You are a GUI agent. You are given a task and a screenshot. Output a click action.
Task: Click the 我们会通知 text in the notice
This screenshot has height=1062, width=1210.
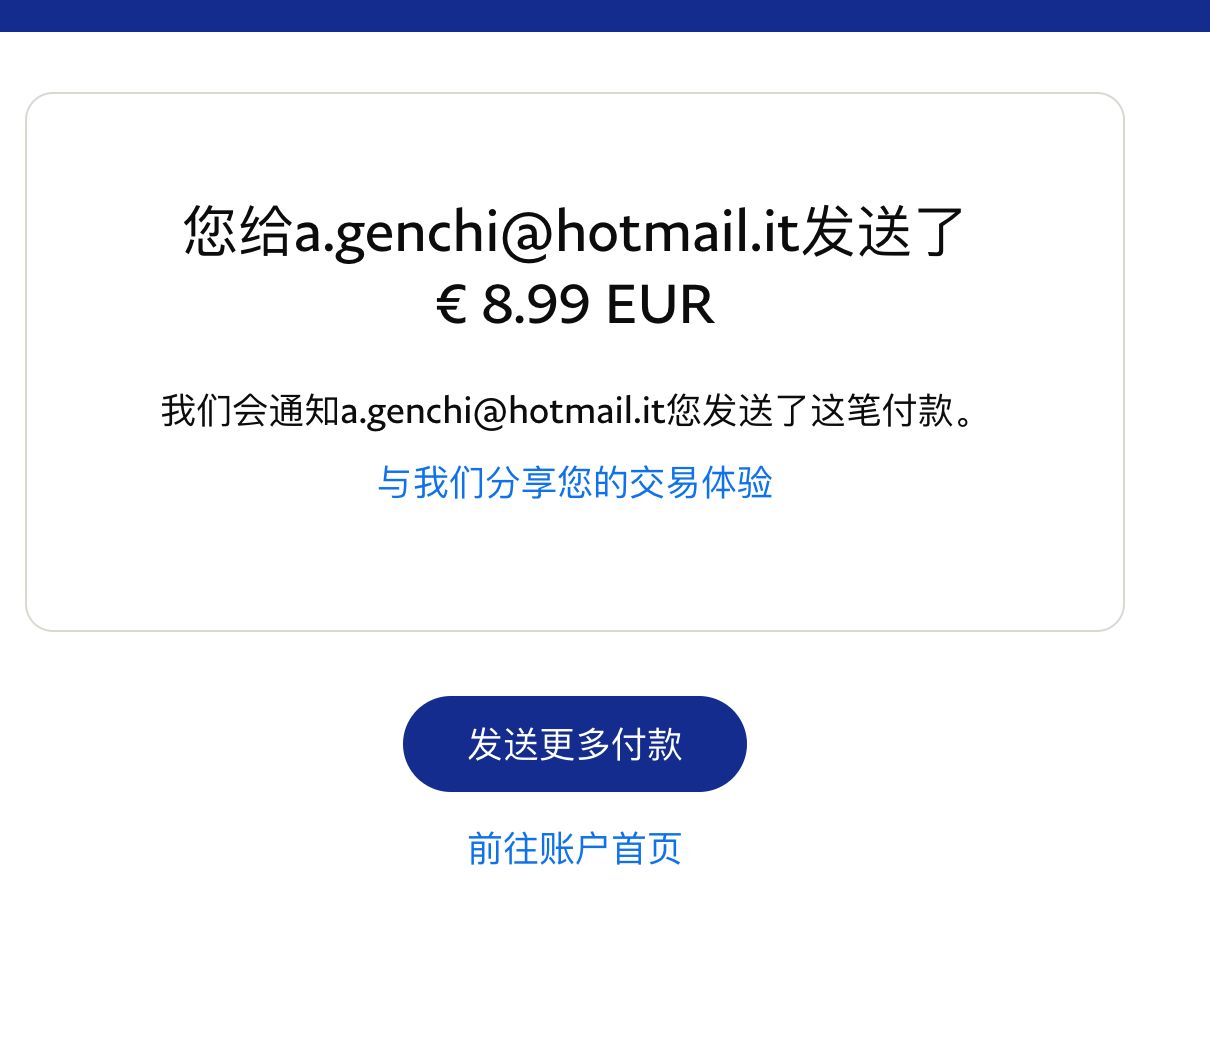pyautogui.click(x=251, y=411)
